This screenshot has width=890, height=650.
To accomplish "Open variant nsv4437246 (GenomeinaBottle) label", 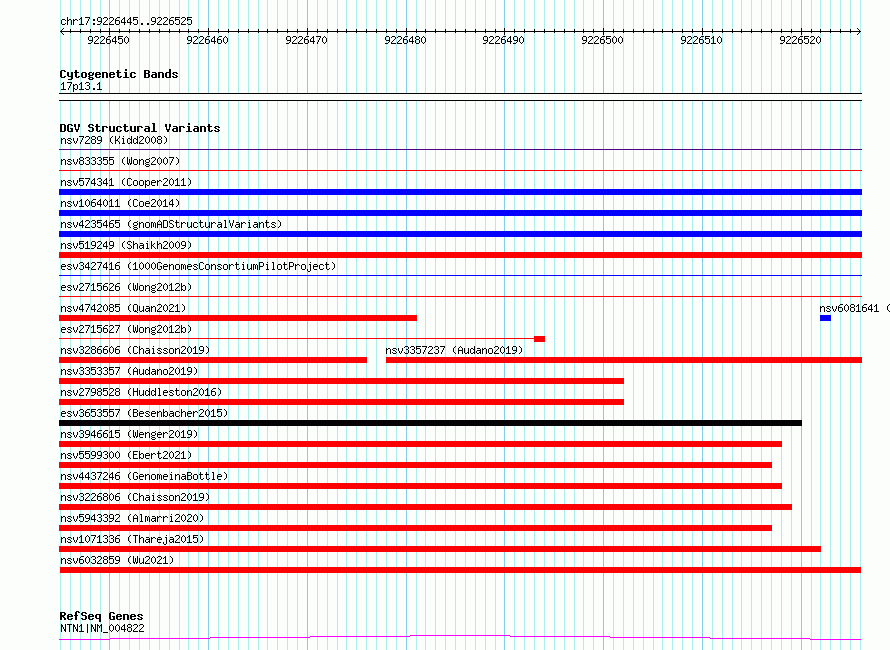I will coord(144,476).
